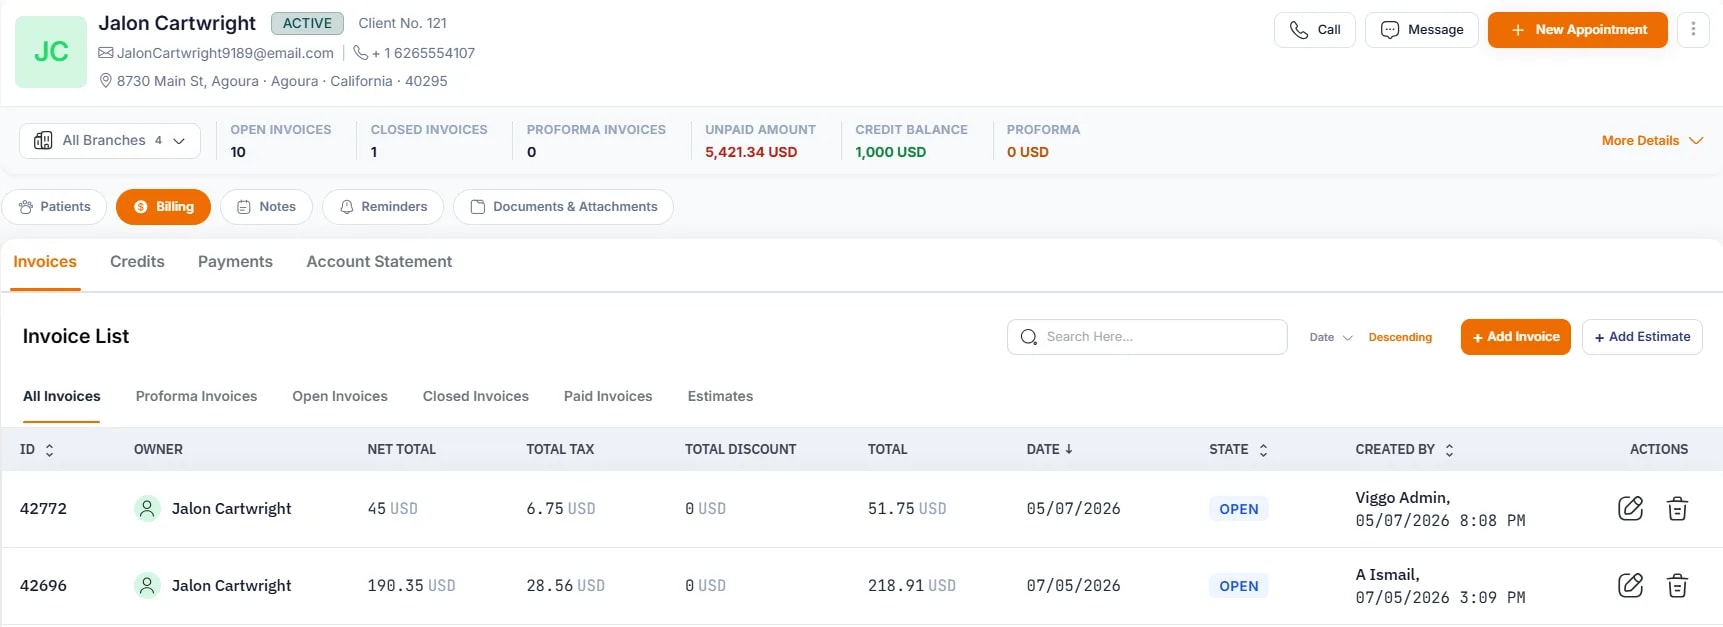Screen dimensions: 1723x627
Task: Click the JalonCartwright9189@email.com address
Action: click(225, 53)
